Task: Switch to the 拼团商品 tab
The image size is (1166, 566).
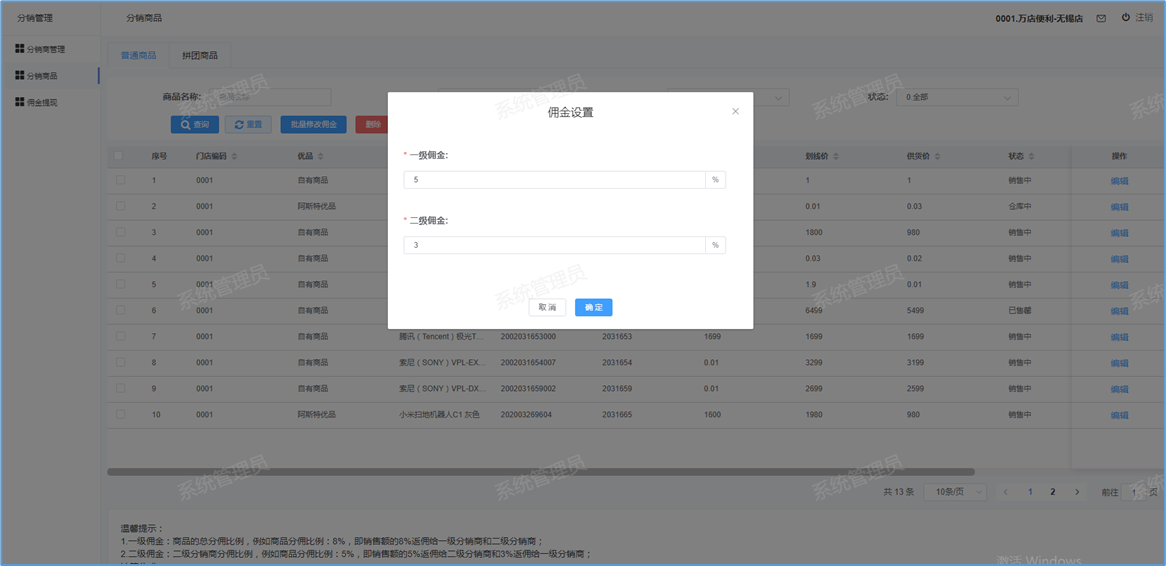Action: (x=200, y=56)
